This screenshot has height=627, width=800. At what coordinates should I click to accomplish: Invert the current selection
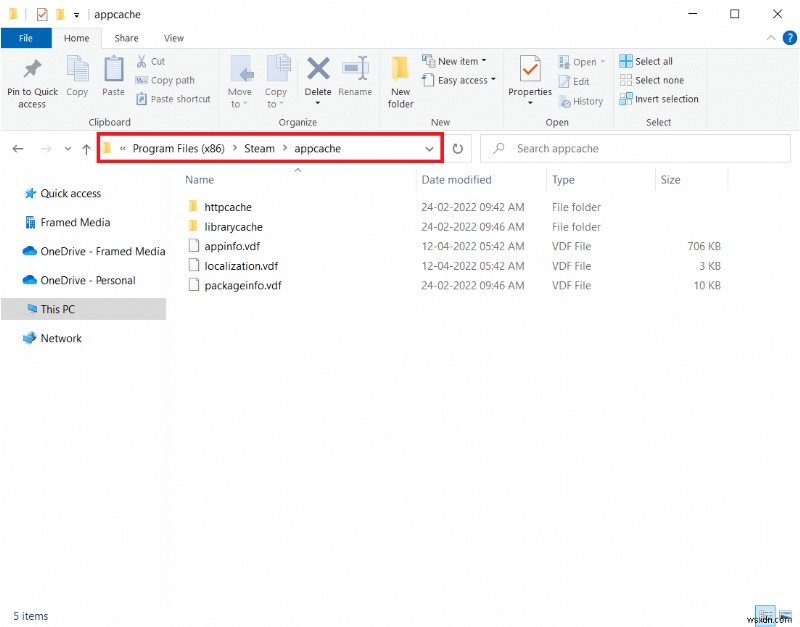pos(659,99)
